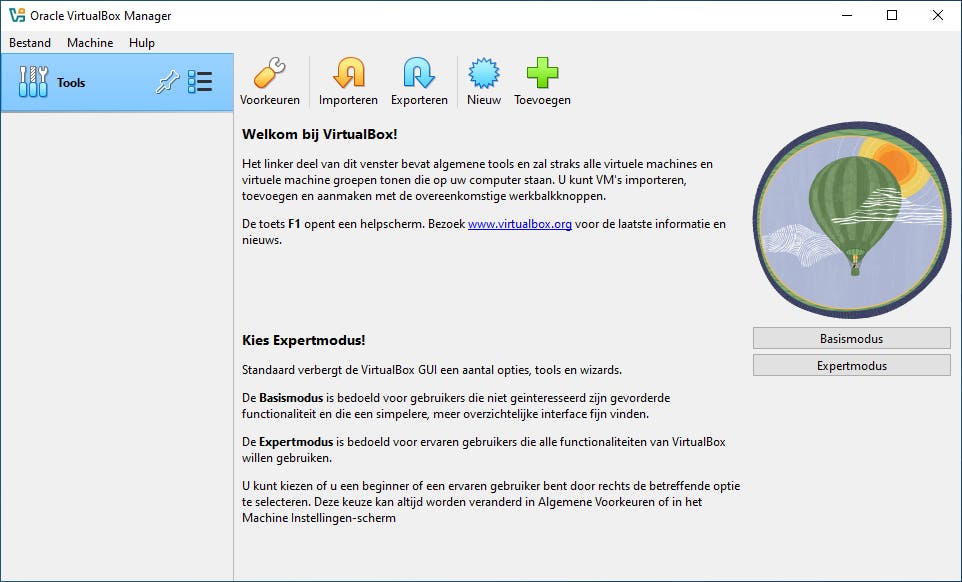Click the VirtualBox logo in title bar
This screenshot has width=962, height=582.
(17, 15)
